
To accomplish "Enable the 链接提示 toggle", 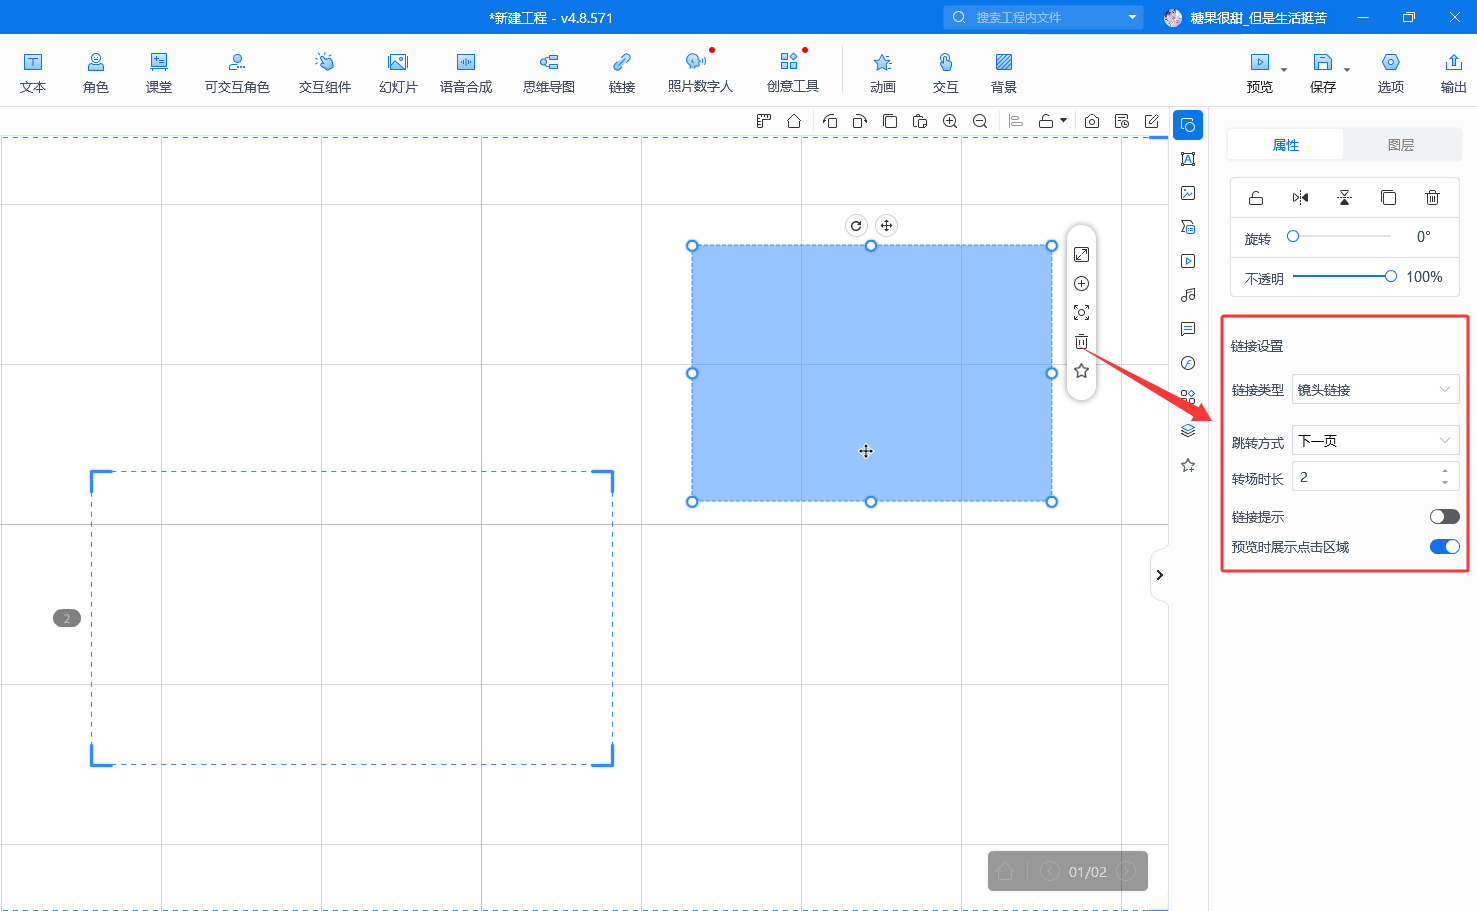I will coord(1444,517).
